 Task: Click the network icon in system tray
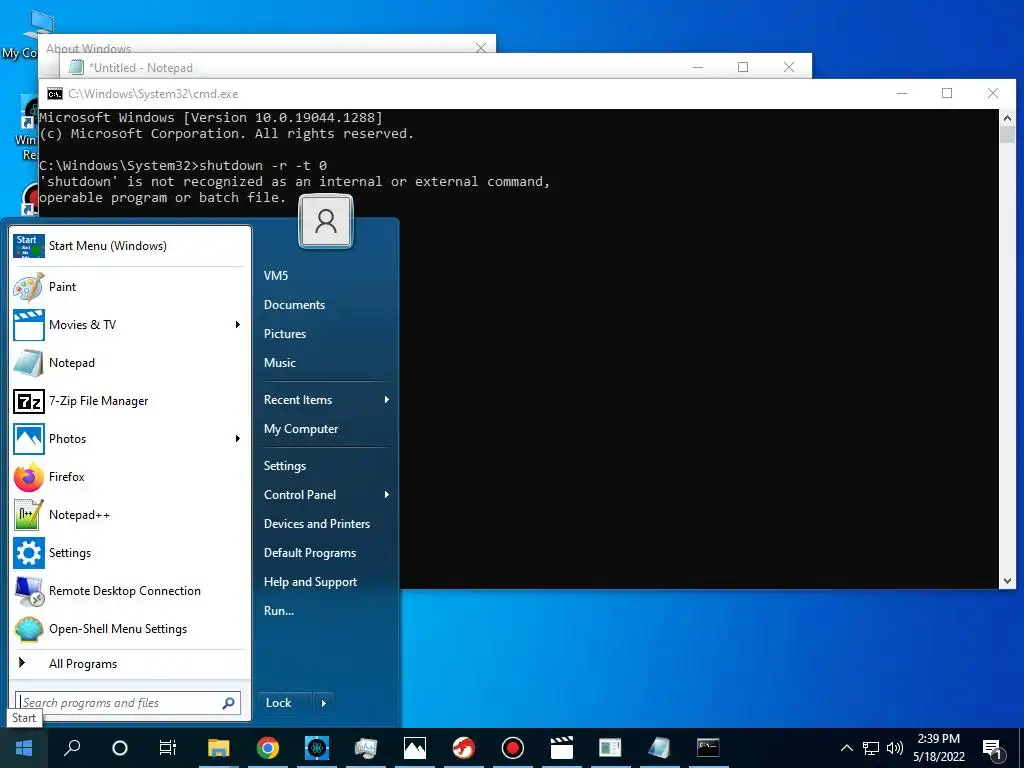pos(871,748)
